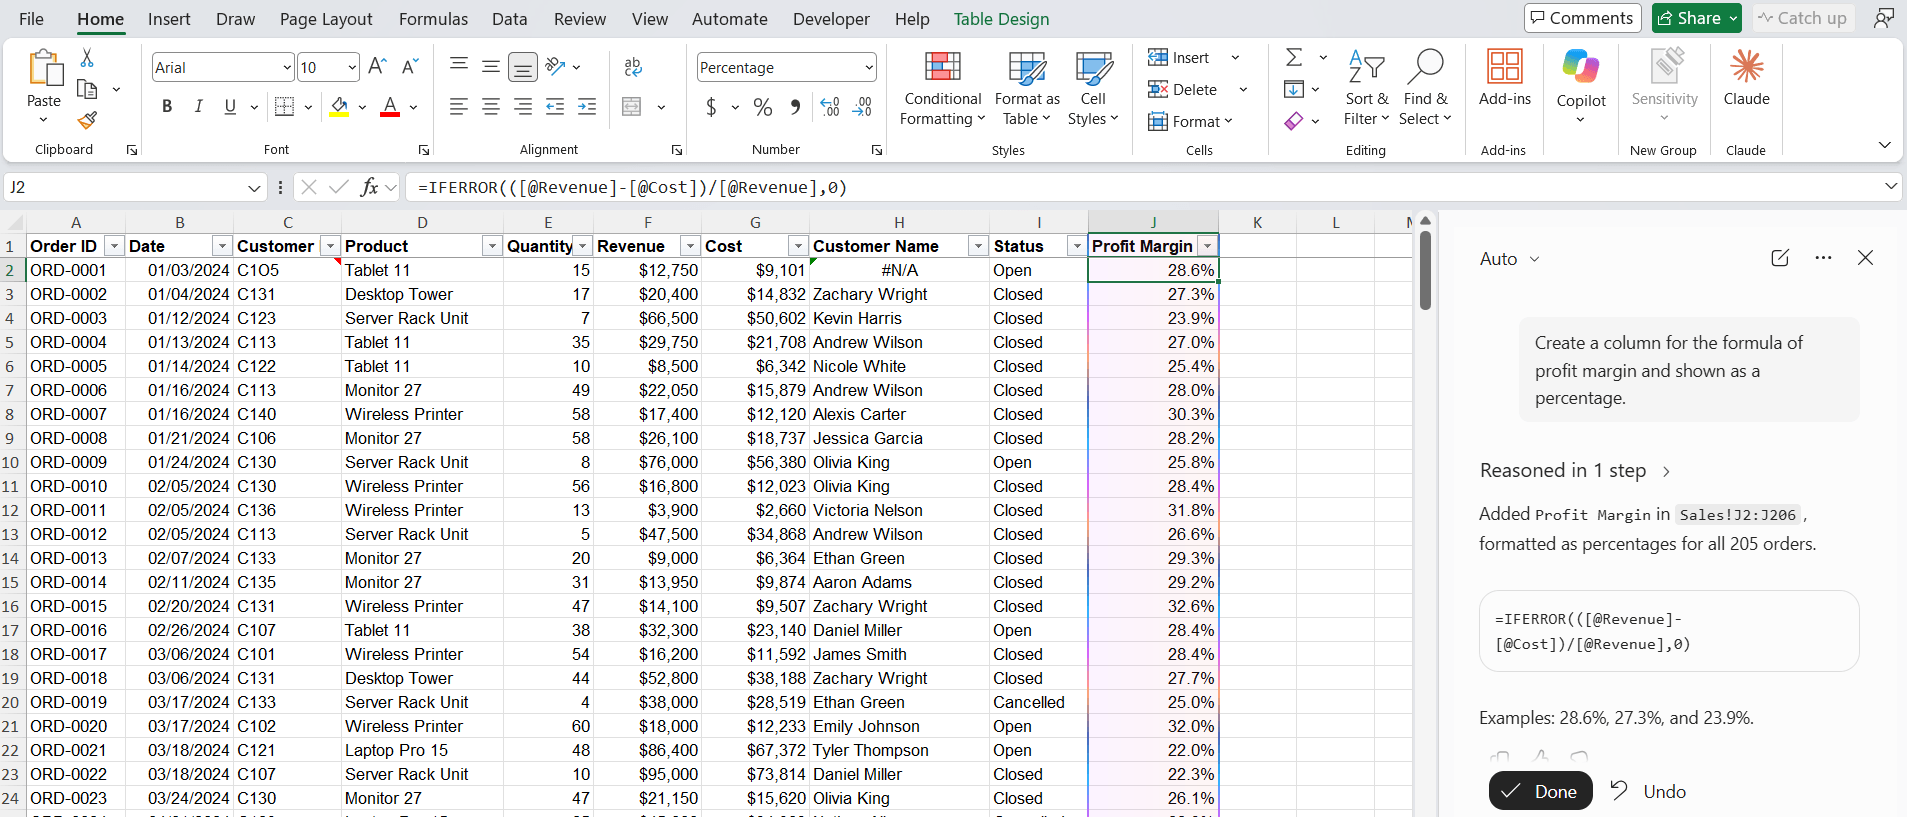The height and width of the screenshot is (817, 1907).
Task: Click the Paste clipboard icon
Action: pyautogui.click(x=44, y=68)
